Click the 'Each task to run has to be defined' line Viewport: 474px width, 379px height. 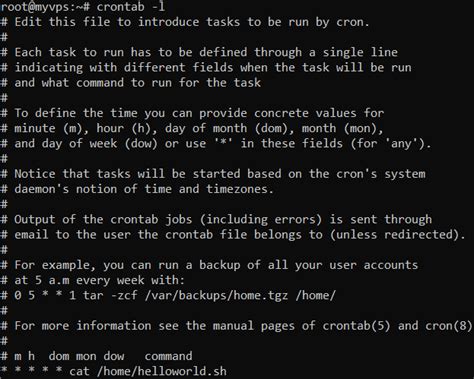199,52
